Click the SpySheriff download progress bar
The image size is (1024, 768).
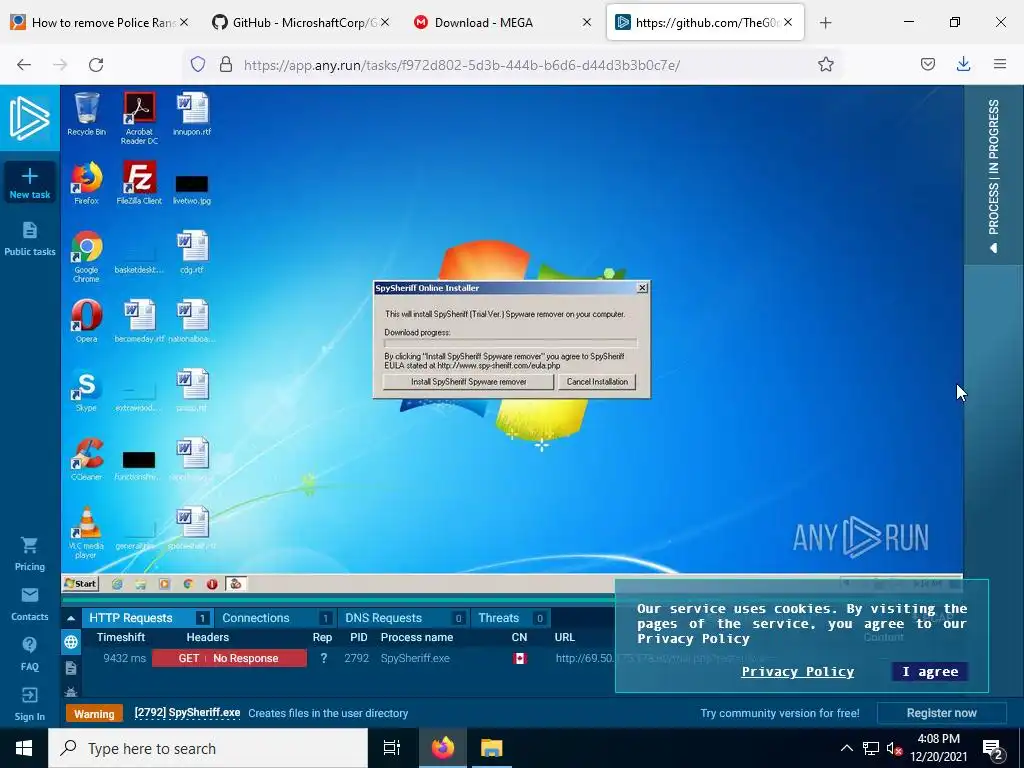coord(511,343)
